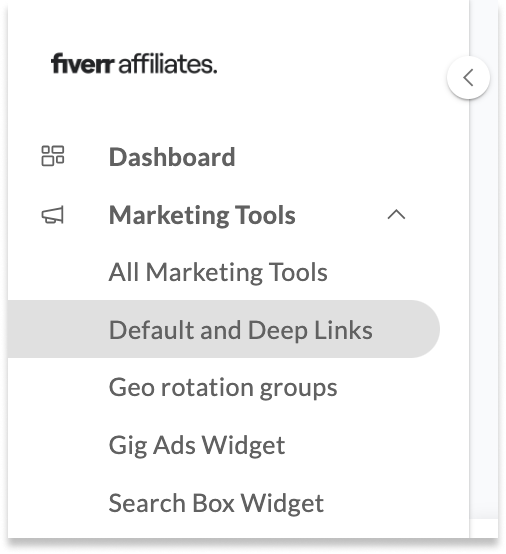The width and height of the screenshot is (506, 554).
Task: Click the word "Tools" in All Marketing Tools
Action: (298, 272)
